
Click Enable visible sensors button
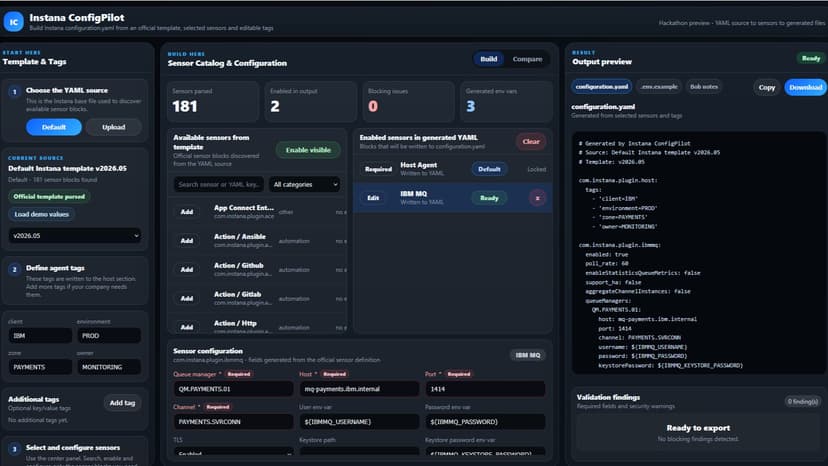(x=308, y=150)
